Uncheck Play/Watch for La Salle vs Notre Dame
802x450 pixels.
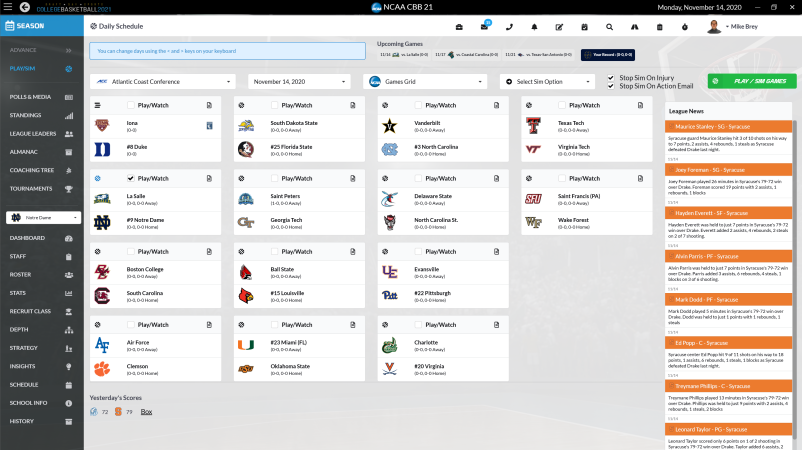131,178
